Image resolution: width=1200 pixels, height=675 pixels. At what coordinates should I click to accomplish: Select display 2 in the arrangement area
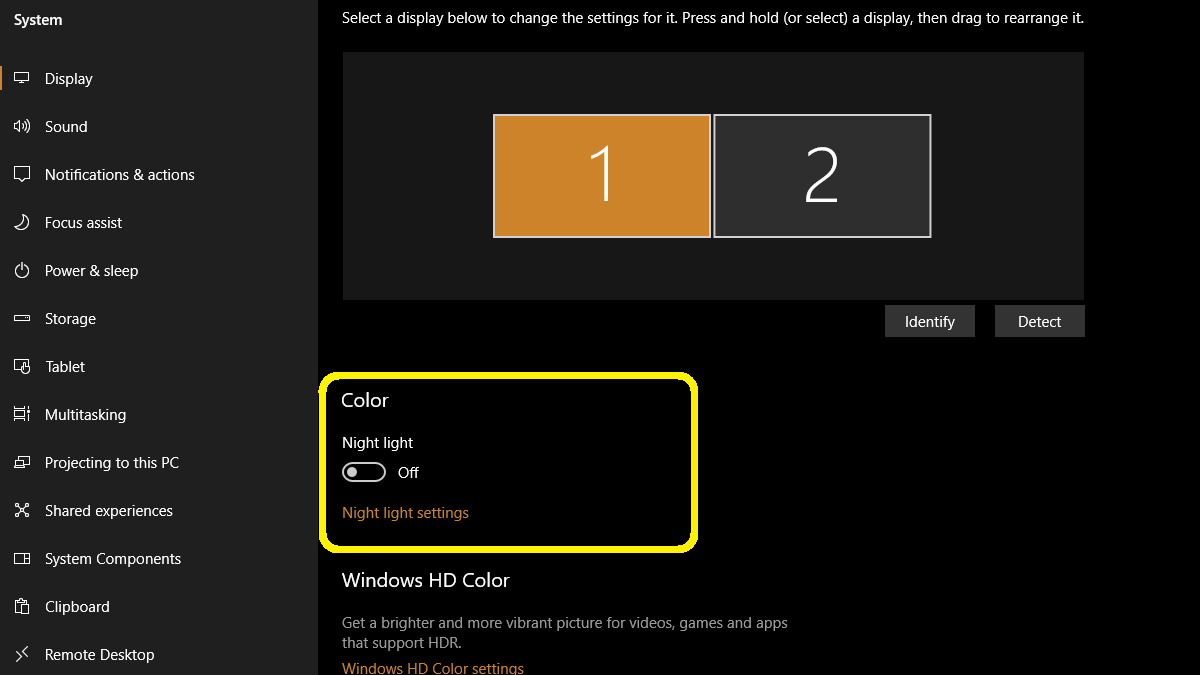pos(822,175)
